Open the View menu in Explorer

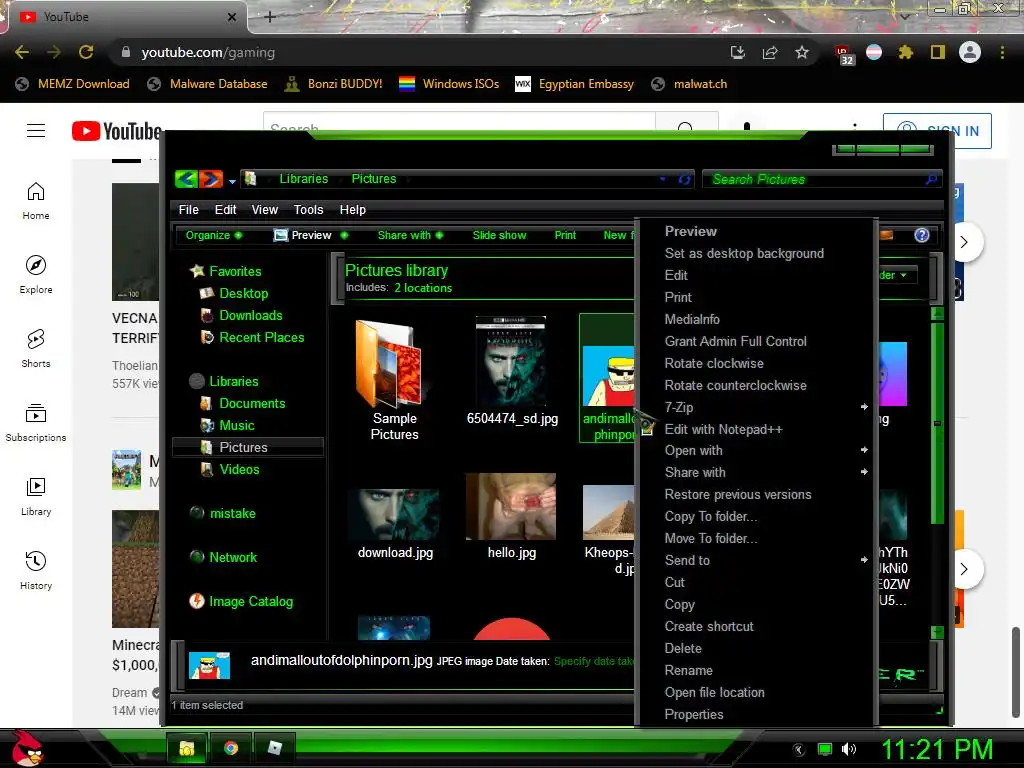(264, 210)
